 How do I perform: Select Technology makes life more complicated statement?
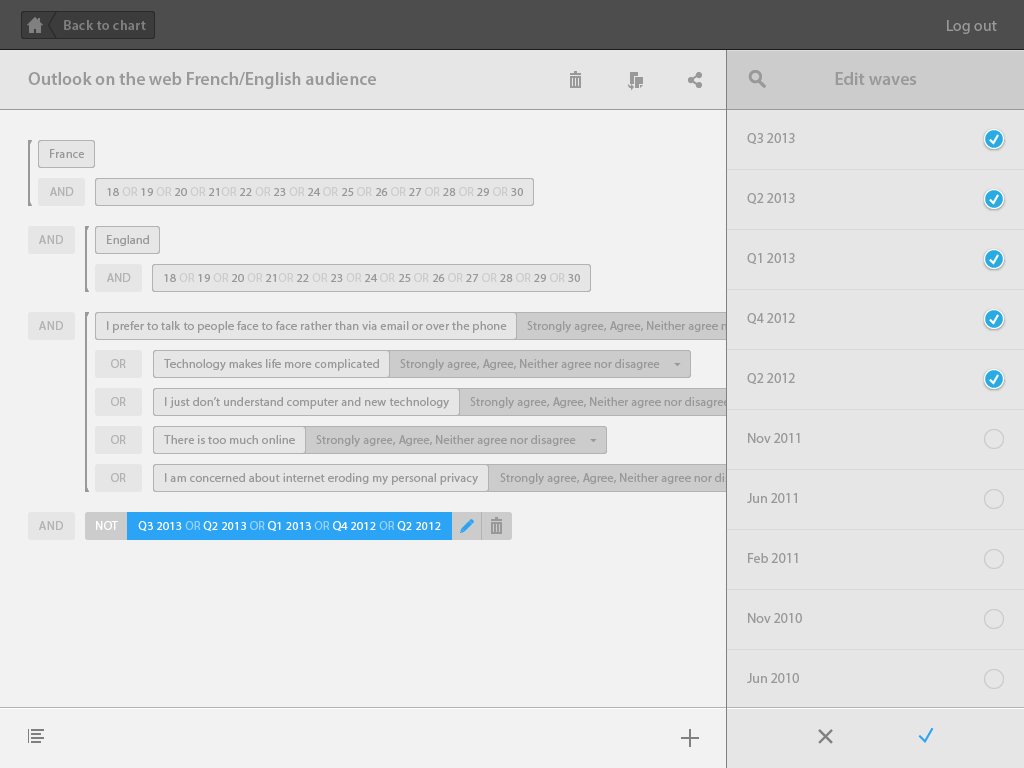[272, 364]
